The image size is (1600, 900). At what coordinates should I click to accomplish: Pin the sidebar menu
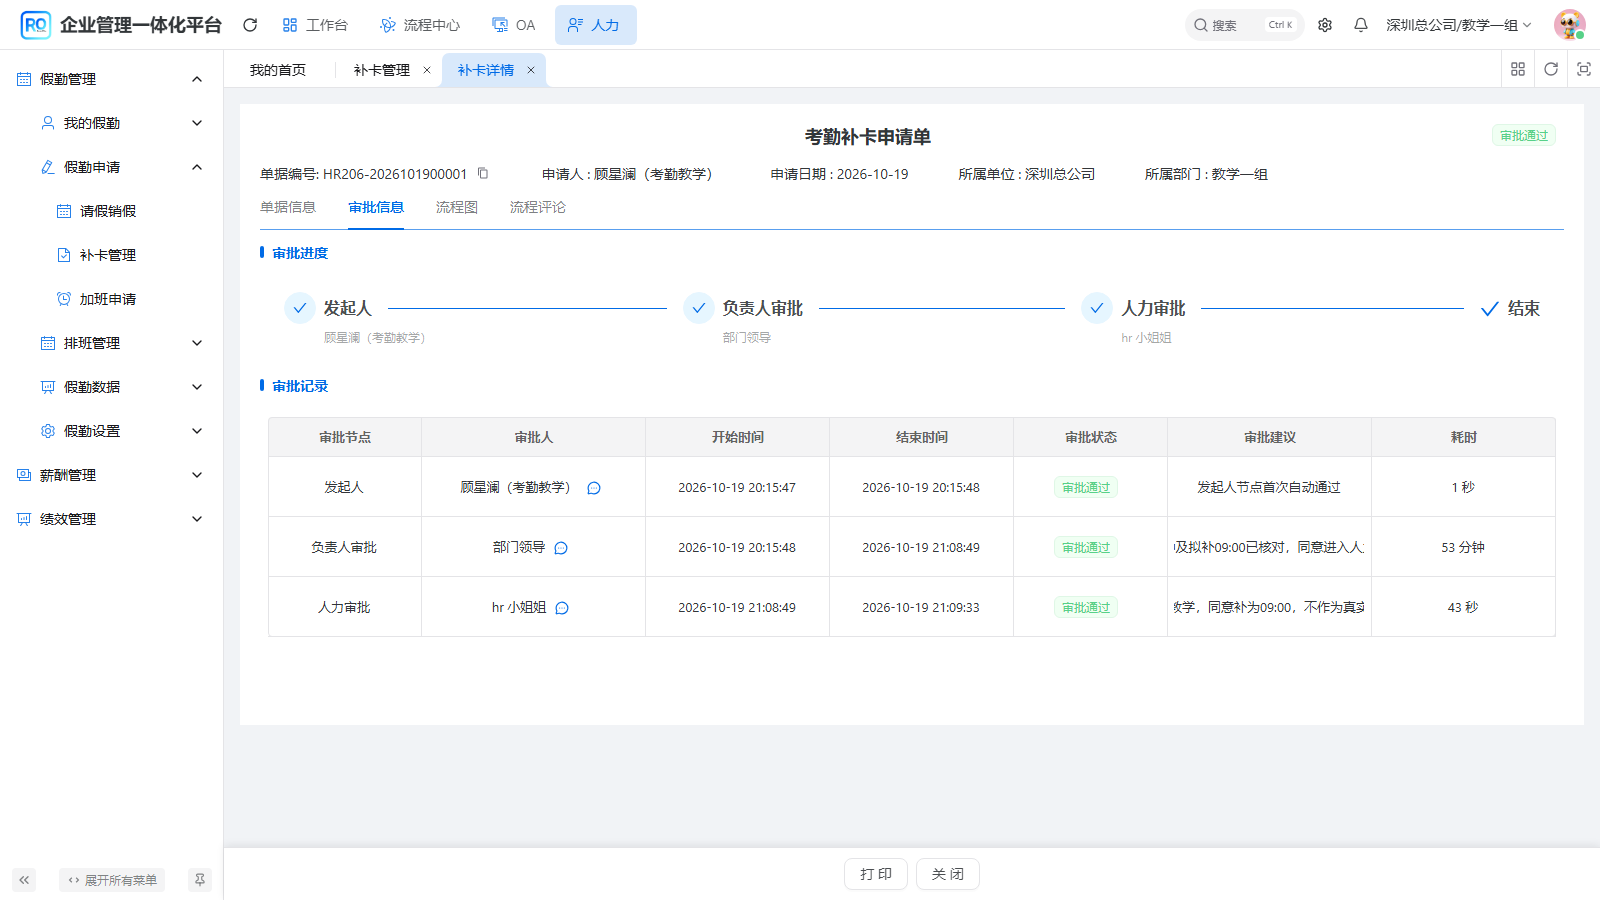pyautogui.click(x=200, y=880)
